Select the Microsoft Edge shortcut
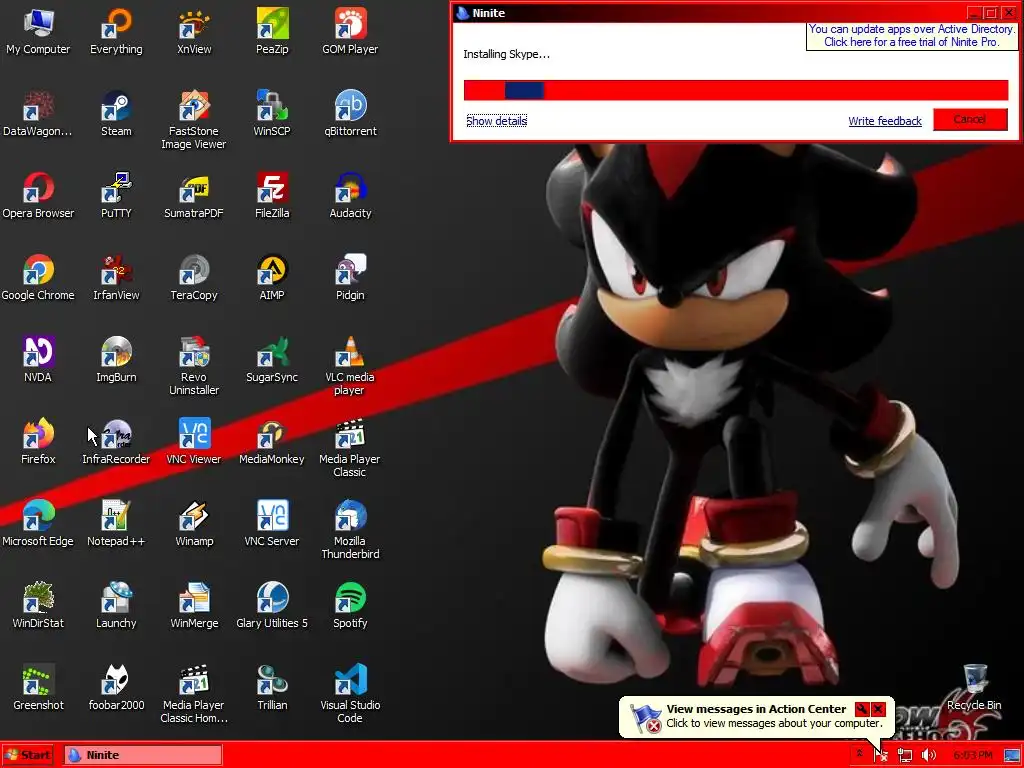The height and width of the screenshot is (768, 1024). (x=38, y=523)
